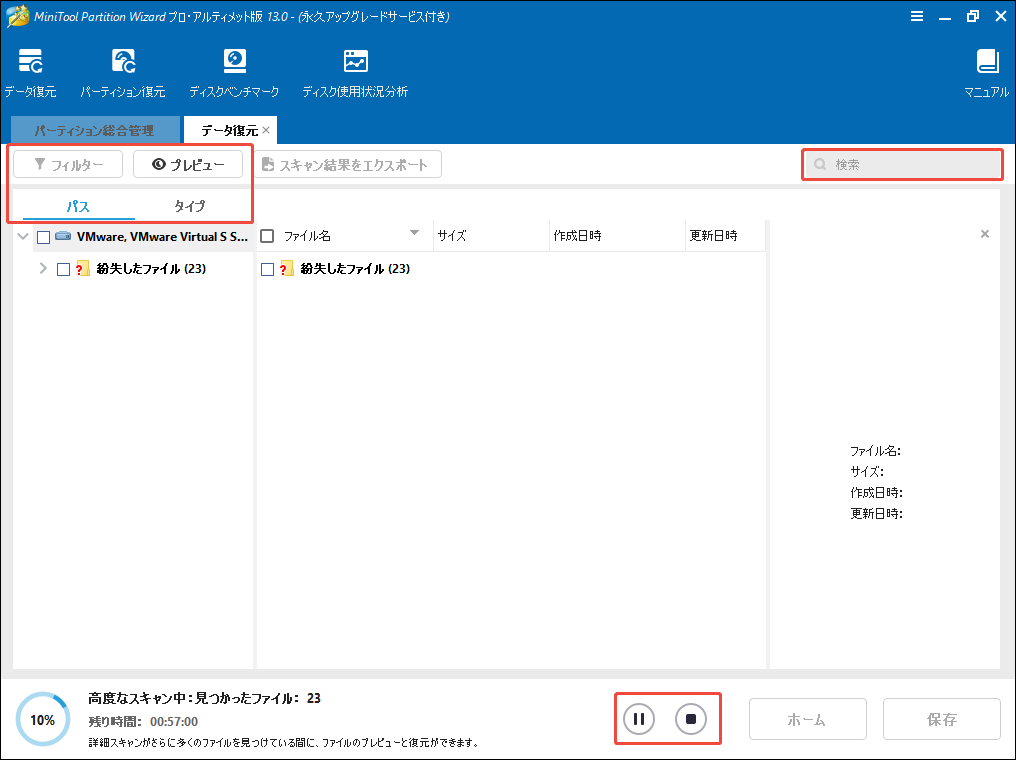This screenshot has width=1016, height=760.
Task: Select the ファイル名 column header checkbox
Action: click(267, 235)
